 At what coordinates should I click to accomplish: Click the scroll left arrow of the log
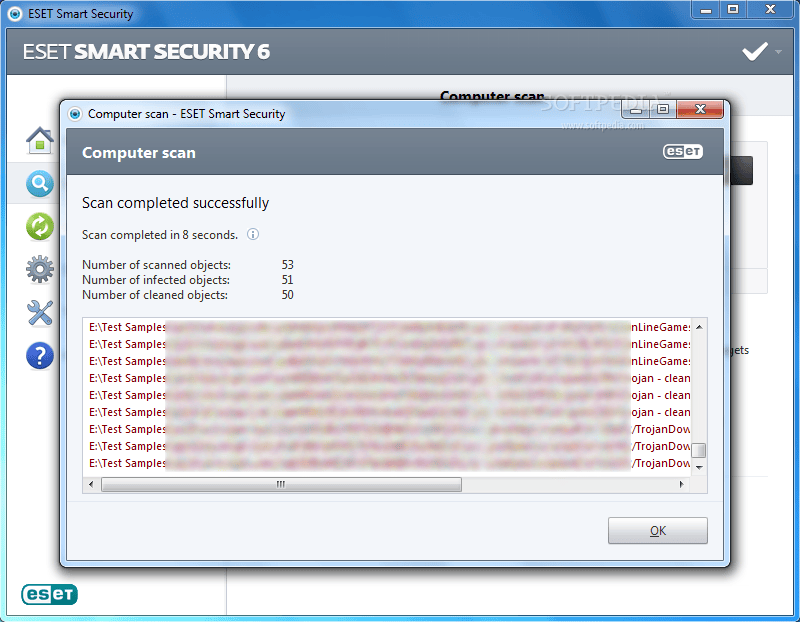pyautogui.click(x=91, y=484)
